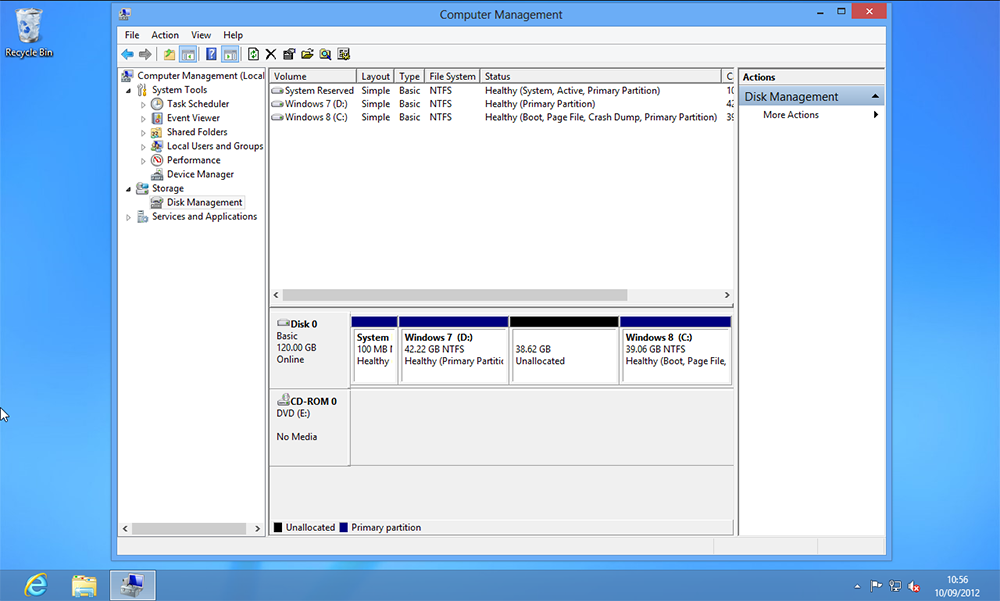Select the System 100 MB partition block
This screenshot has width=1000, height=601.
click(374, 350)
